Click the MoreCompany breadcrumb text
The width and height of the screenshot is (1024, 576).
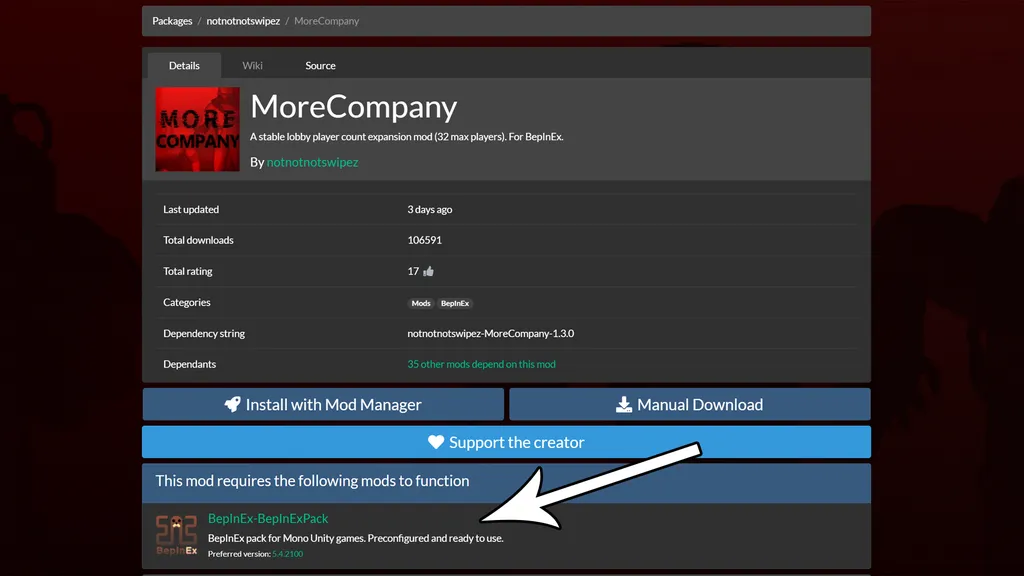coord(327,21)
